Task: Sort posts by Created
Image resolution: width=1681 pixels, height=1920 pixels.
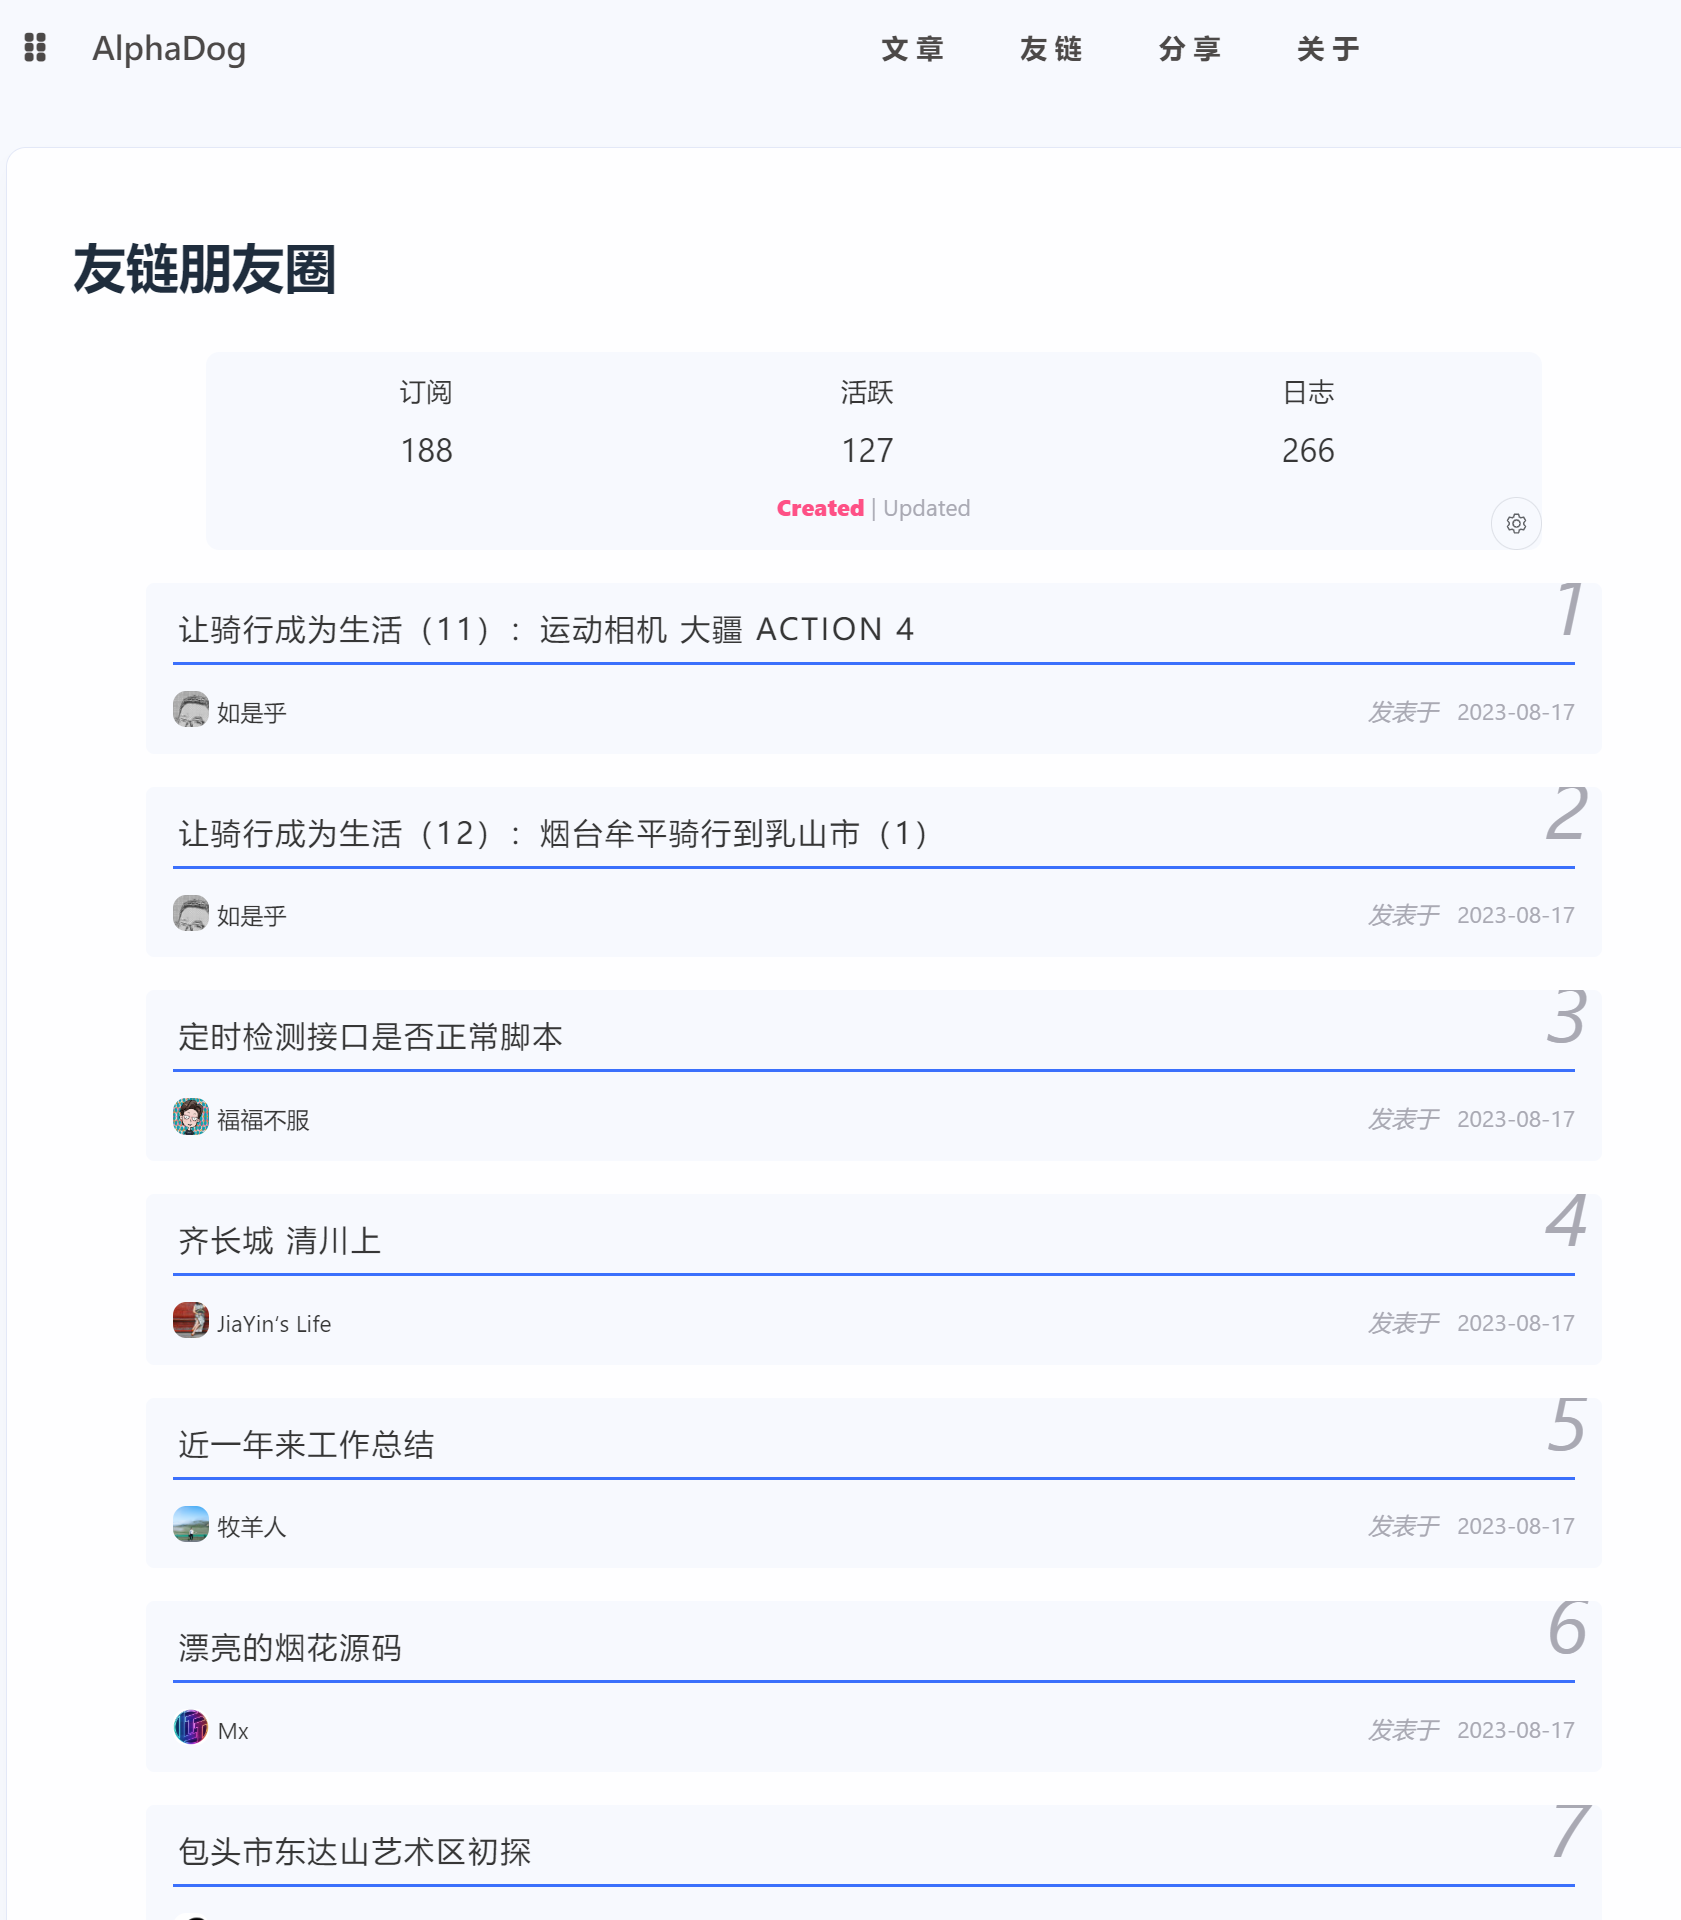Action: (x=819, y=508)
